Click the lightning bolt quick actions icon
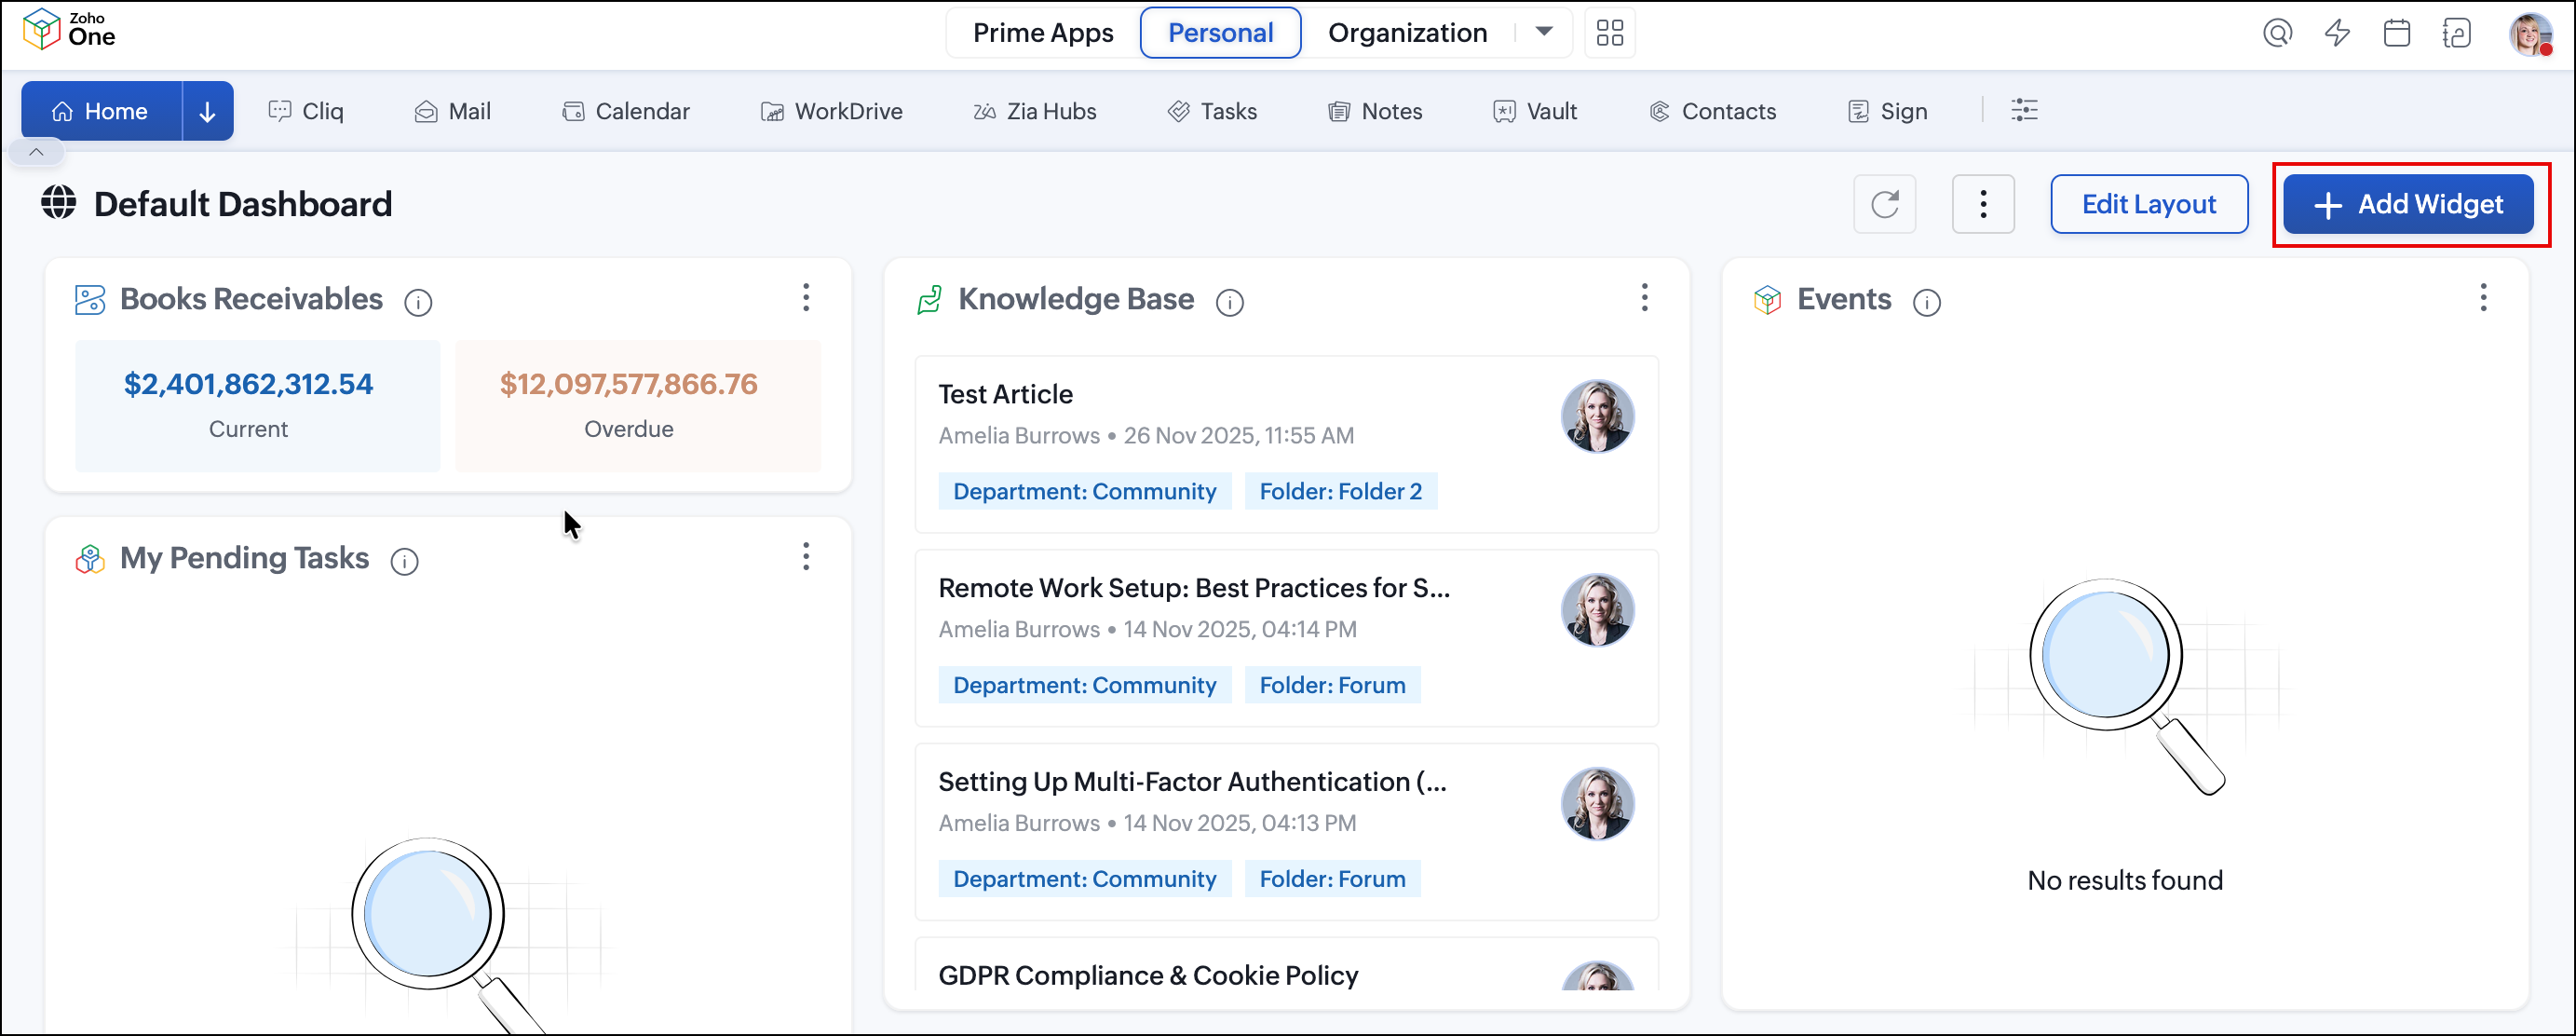The width and height of the screenshot is (2576, 1036). tap(2337, 33)
